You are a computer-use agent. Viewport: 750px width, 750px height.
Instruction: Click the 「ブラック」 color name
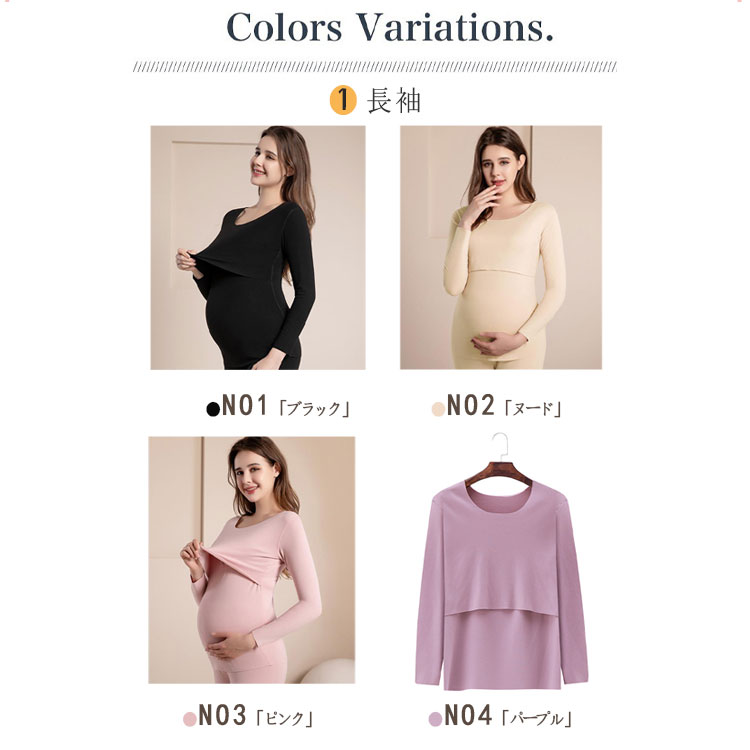click(x=315, y=409)
